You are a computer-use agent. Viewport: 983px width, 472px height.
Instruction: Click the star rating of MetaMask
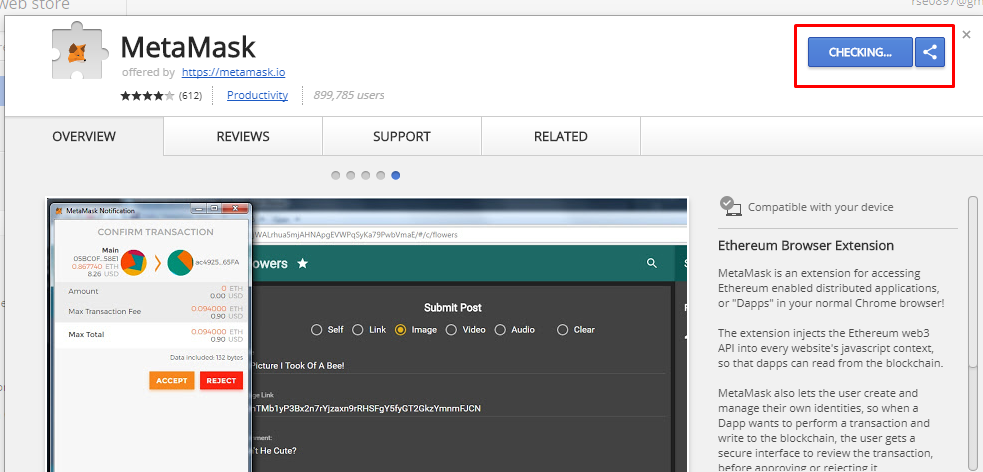click(x=147, y=96)
